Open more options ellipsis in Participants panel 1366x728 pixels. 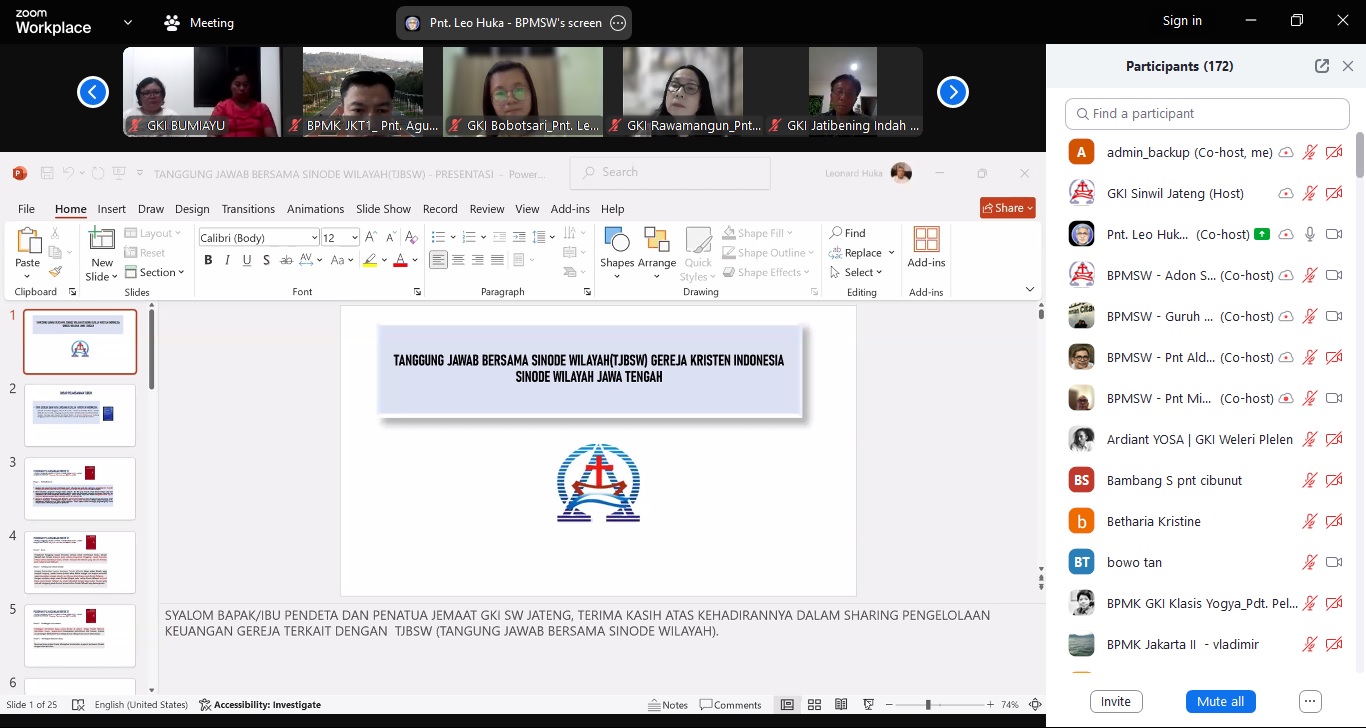(x=1311, y=701)
